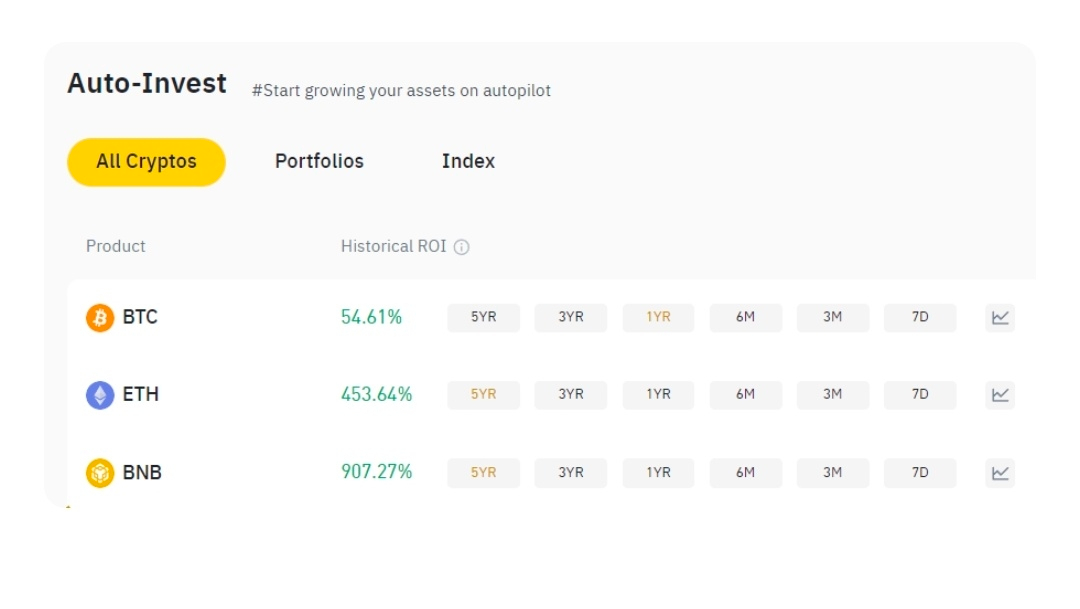1080x609 pixels.
Task: Click the ETH product name
Action: [141, 395]
